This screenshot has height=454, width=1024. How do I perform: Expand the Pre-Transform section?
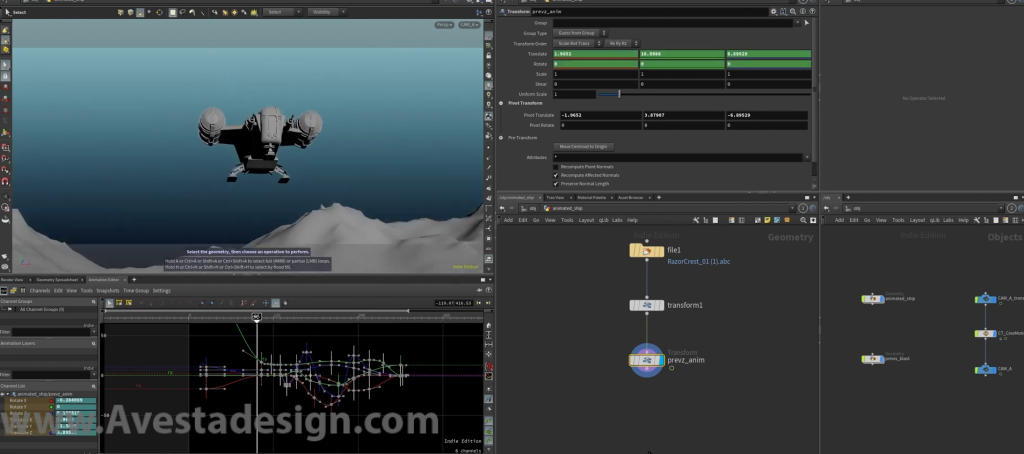[x=501, y=138]
